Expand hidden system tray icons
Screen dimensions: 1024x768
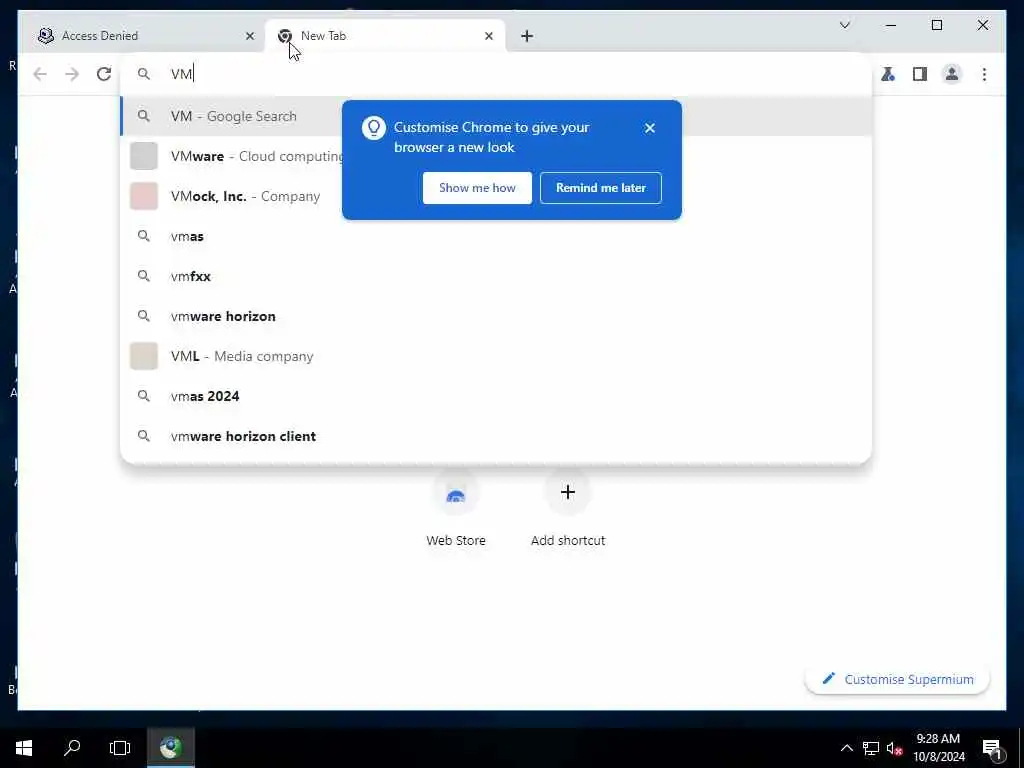click(846, 748)
